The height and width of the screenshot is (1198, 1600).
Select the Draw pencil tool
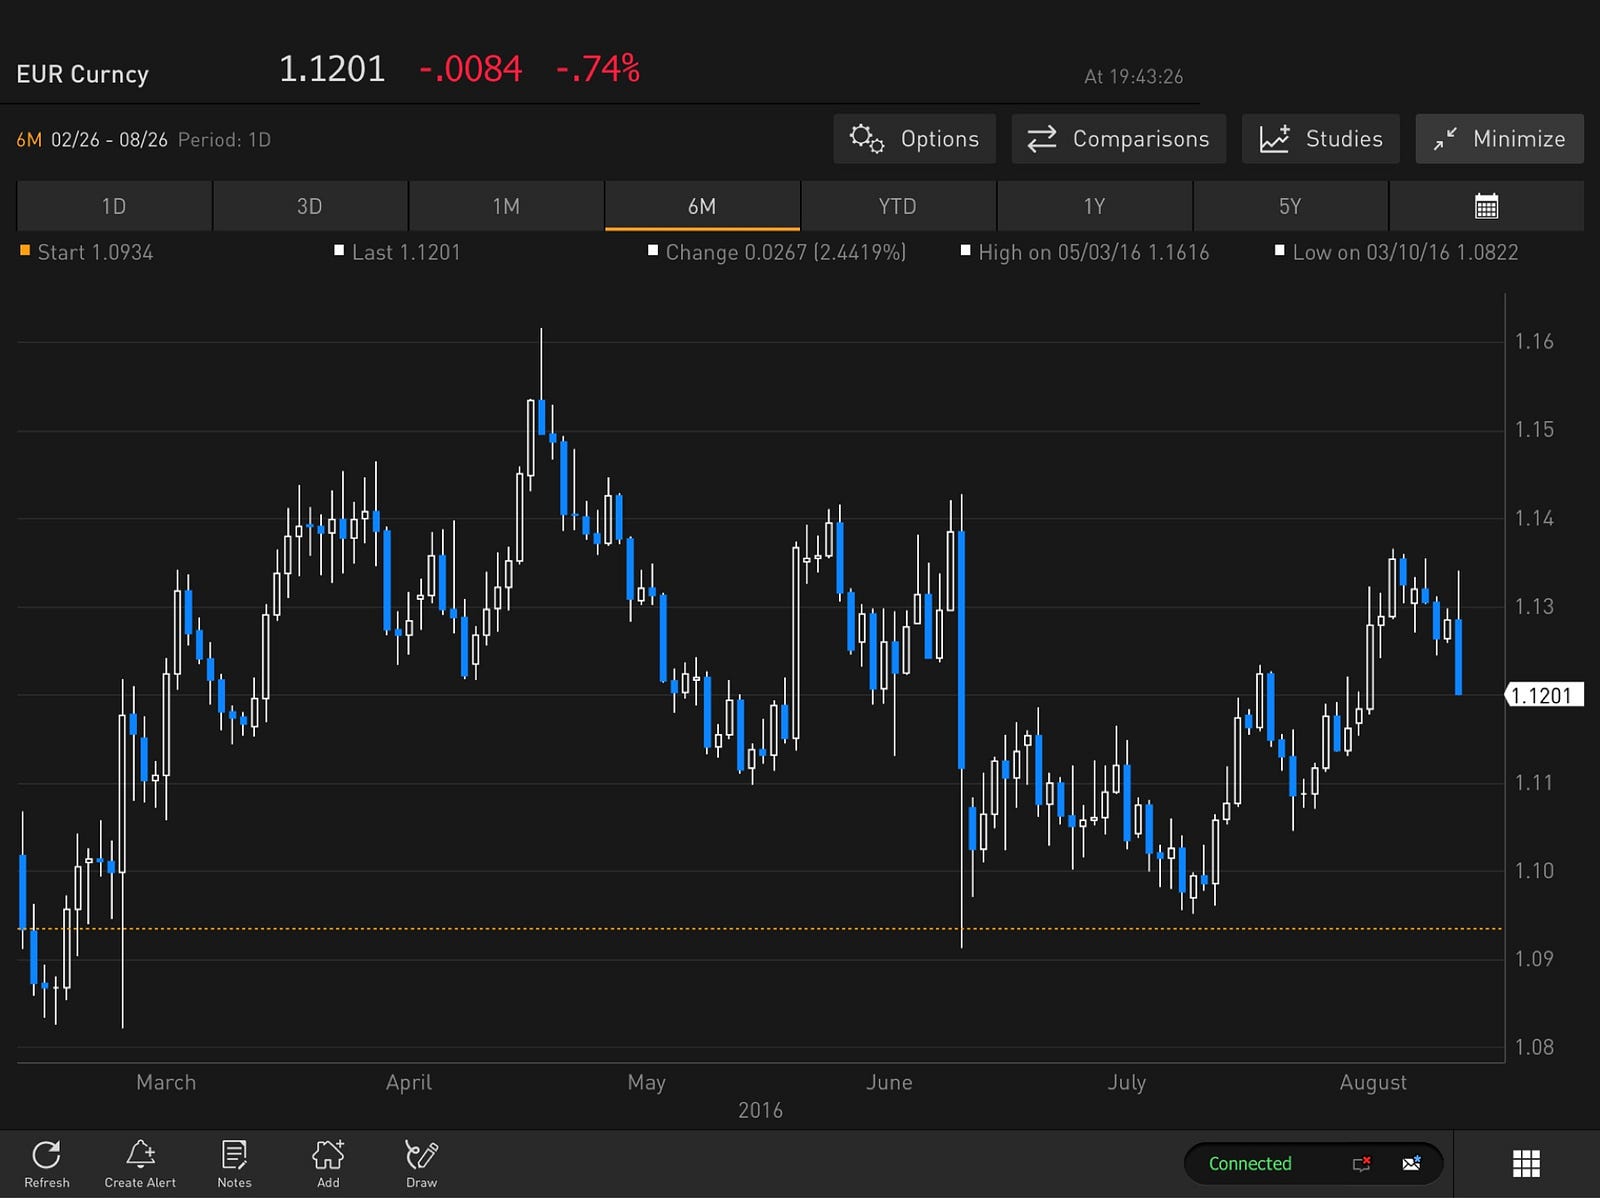[x=421, y=1156]
